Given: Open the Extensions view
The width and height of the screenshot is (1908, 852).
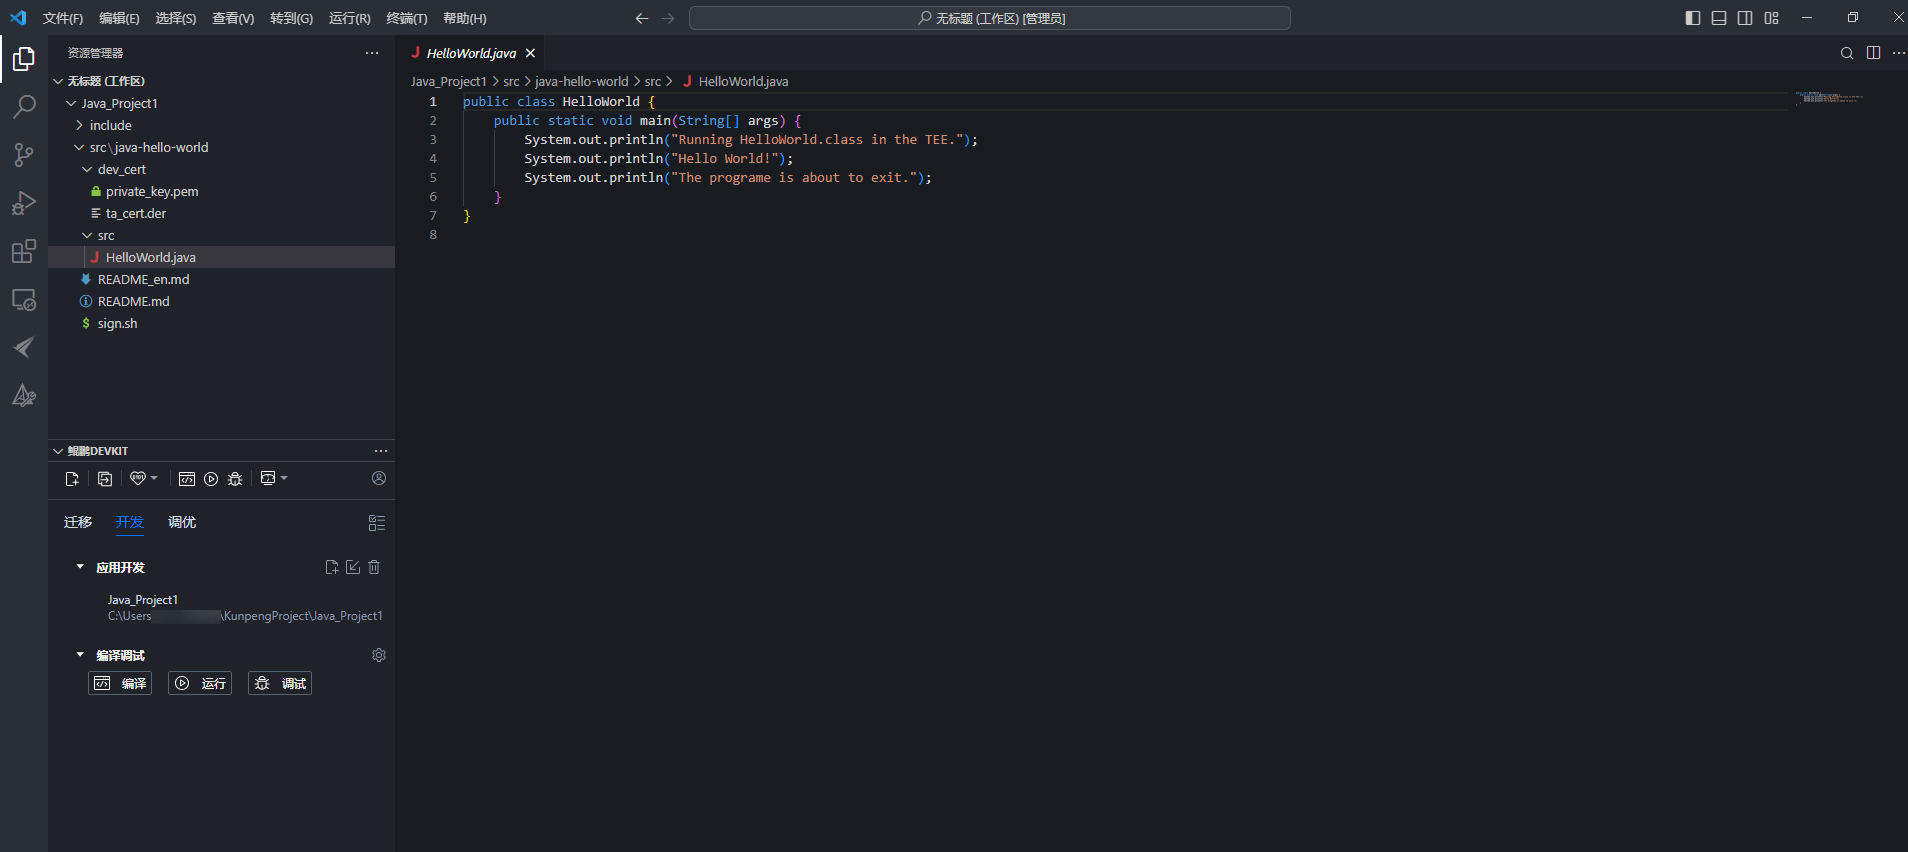Looking at the screenshot, I should point(24,251).
